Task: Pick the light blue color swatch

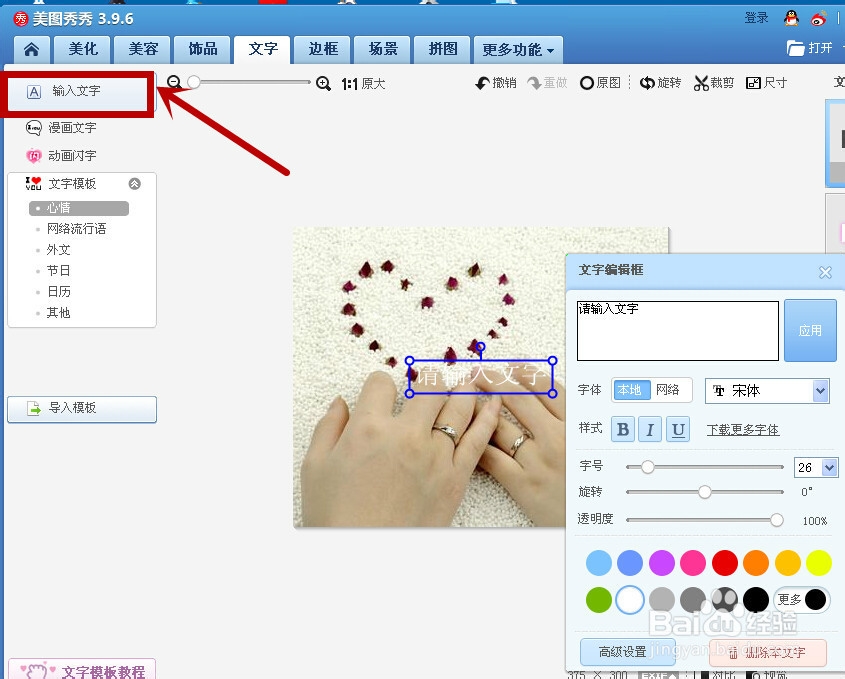Action: [x=599, y=563]
